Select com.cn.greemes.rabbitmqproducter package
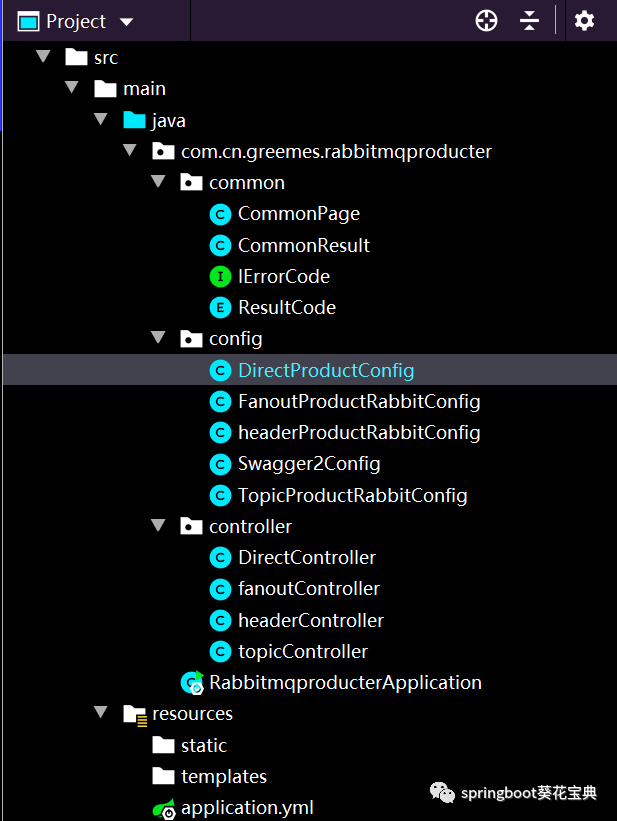 point(336,151)
